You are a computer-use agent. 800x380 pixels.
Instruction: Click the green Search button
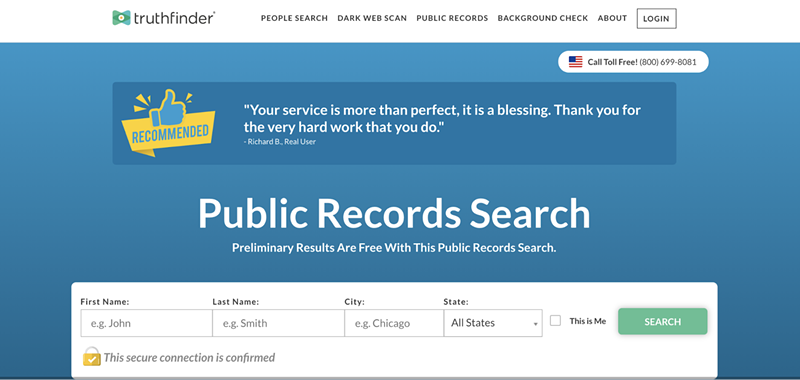point(663,321)
